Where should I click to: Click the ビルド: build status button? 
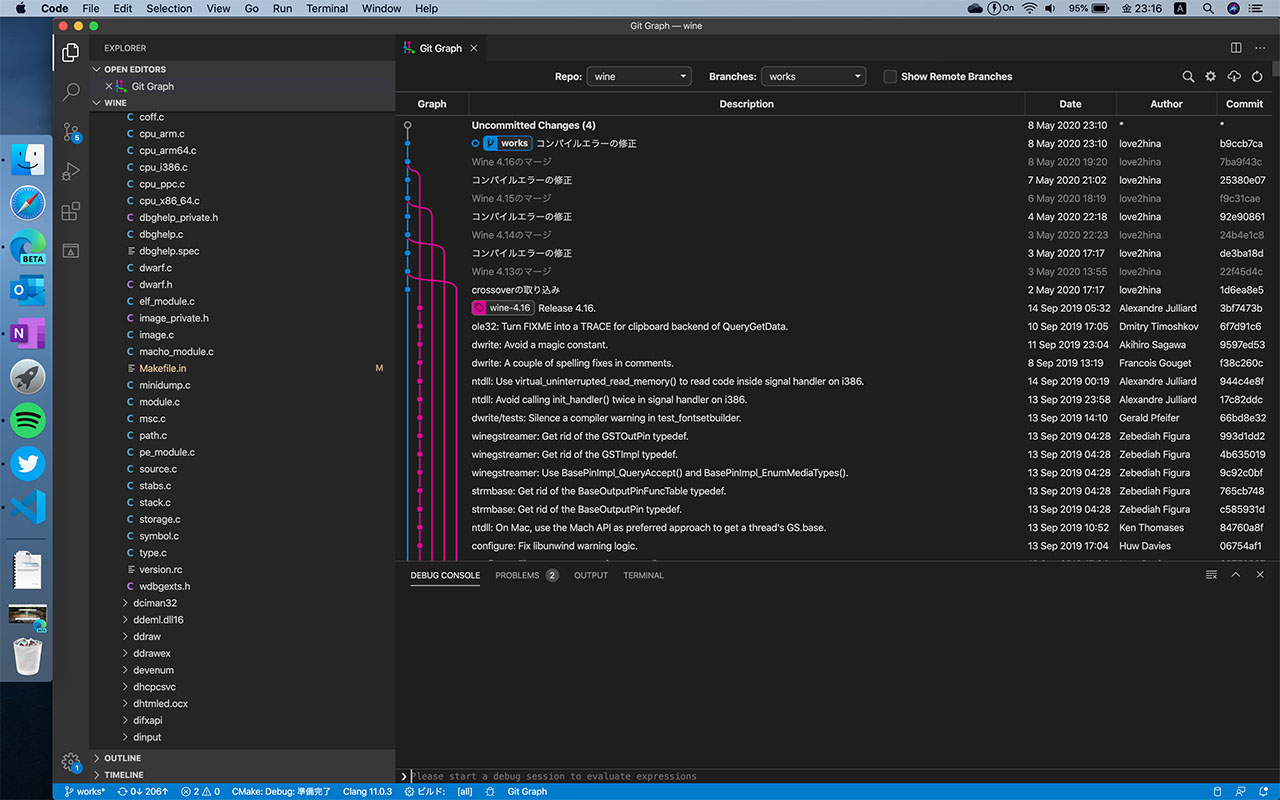tap(426, 791)
